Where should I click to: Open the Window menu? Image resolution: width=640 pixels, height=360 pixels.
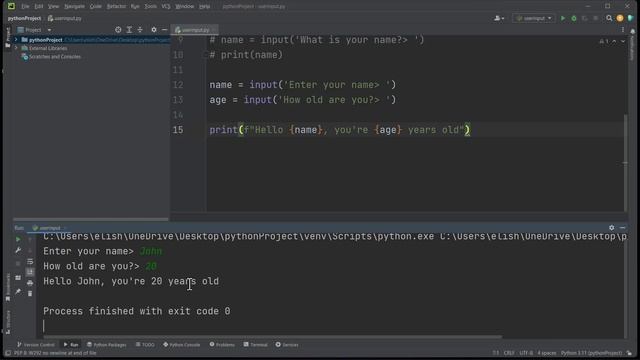pyautogui.click(x=184, y=6)
